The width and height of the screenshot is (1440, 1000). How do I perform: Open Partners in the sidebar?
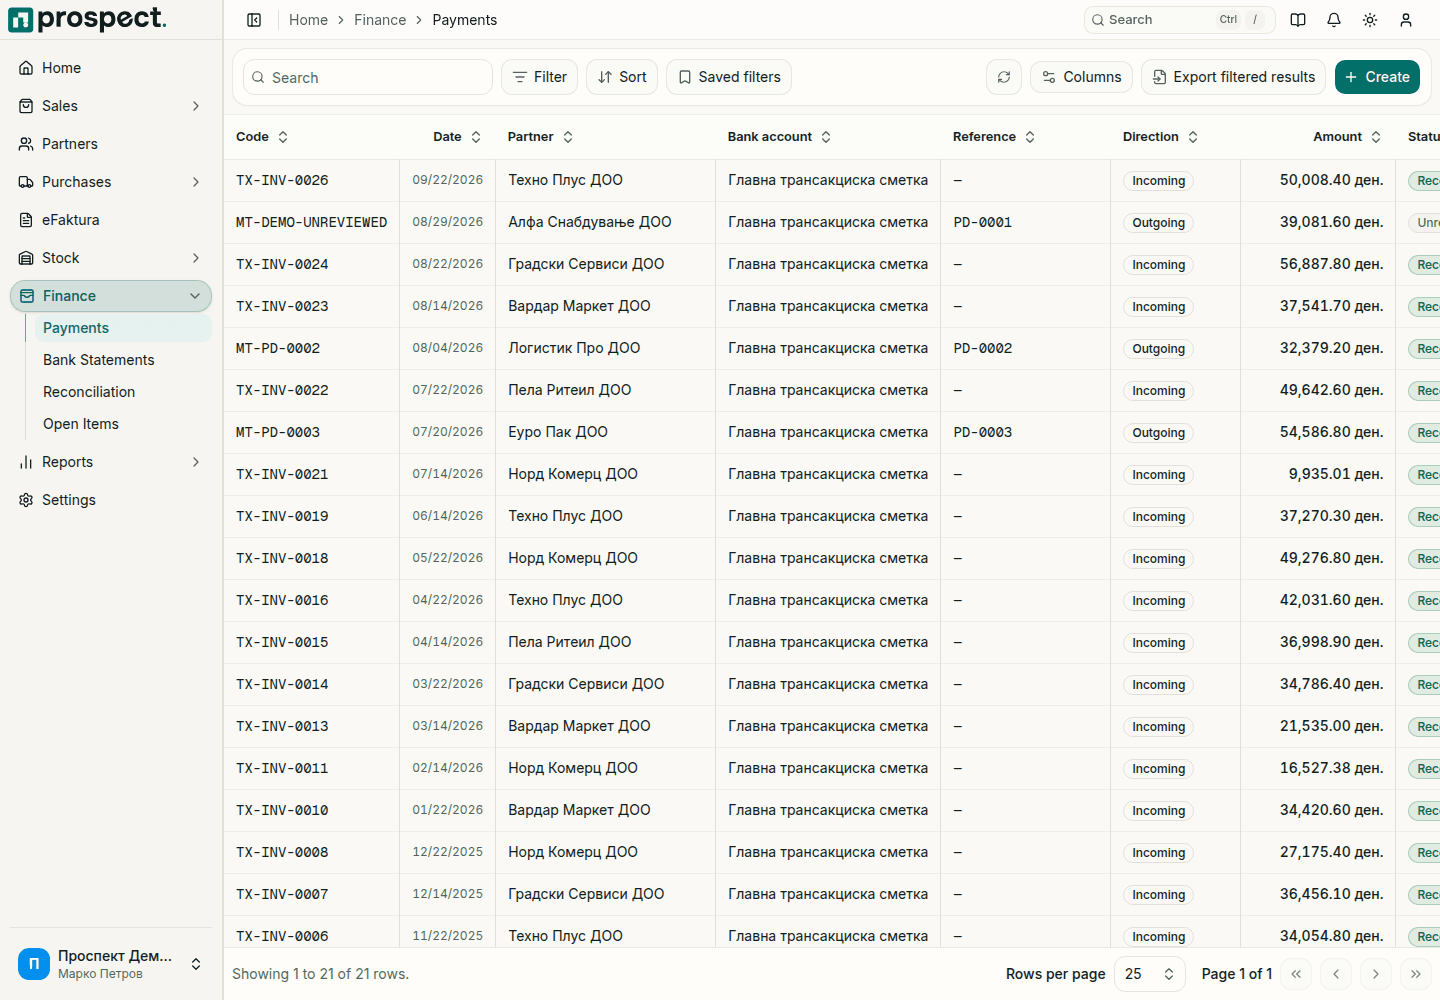click(x=111, y=144)
